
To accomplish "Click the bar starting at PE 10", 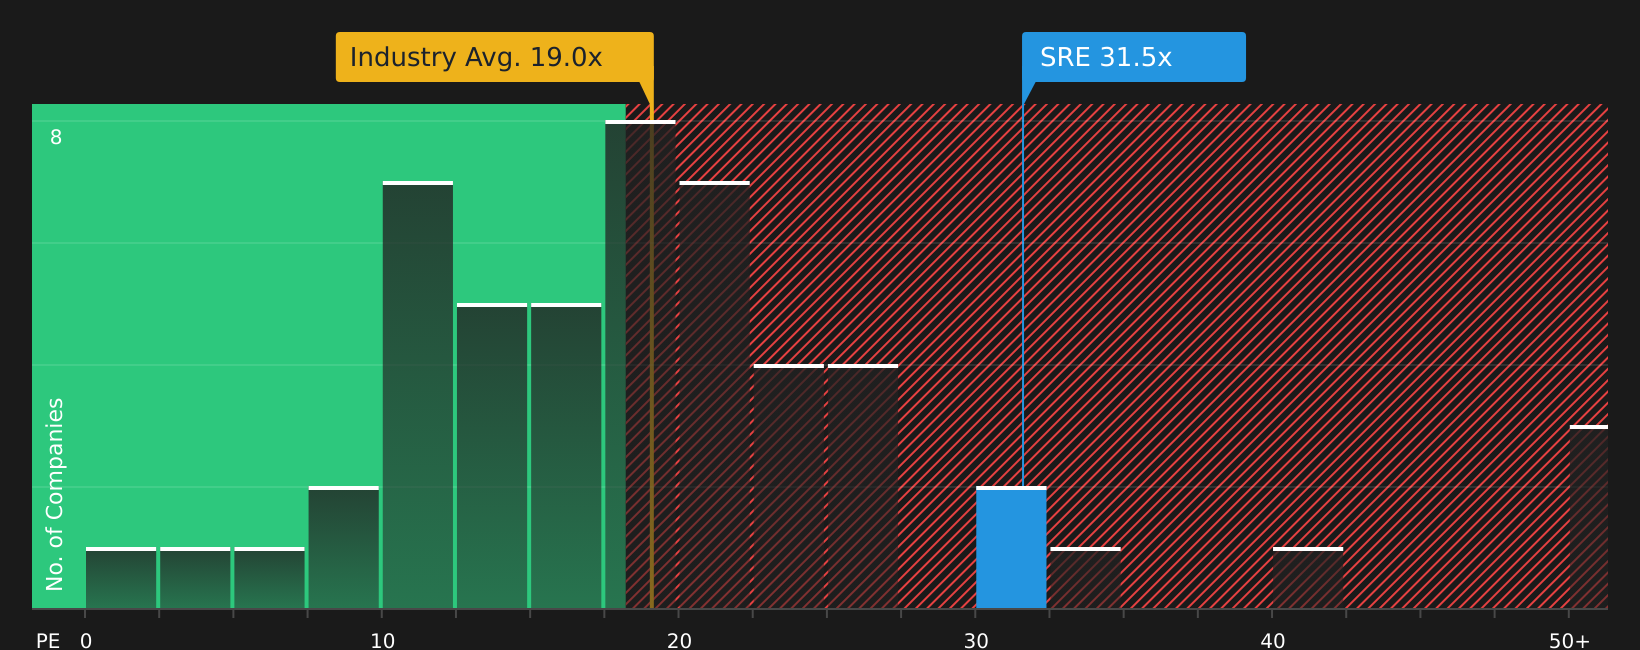I will pyautogui.click(x=418, y=395).
